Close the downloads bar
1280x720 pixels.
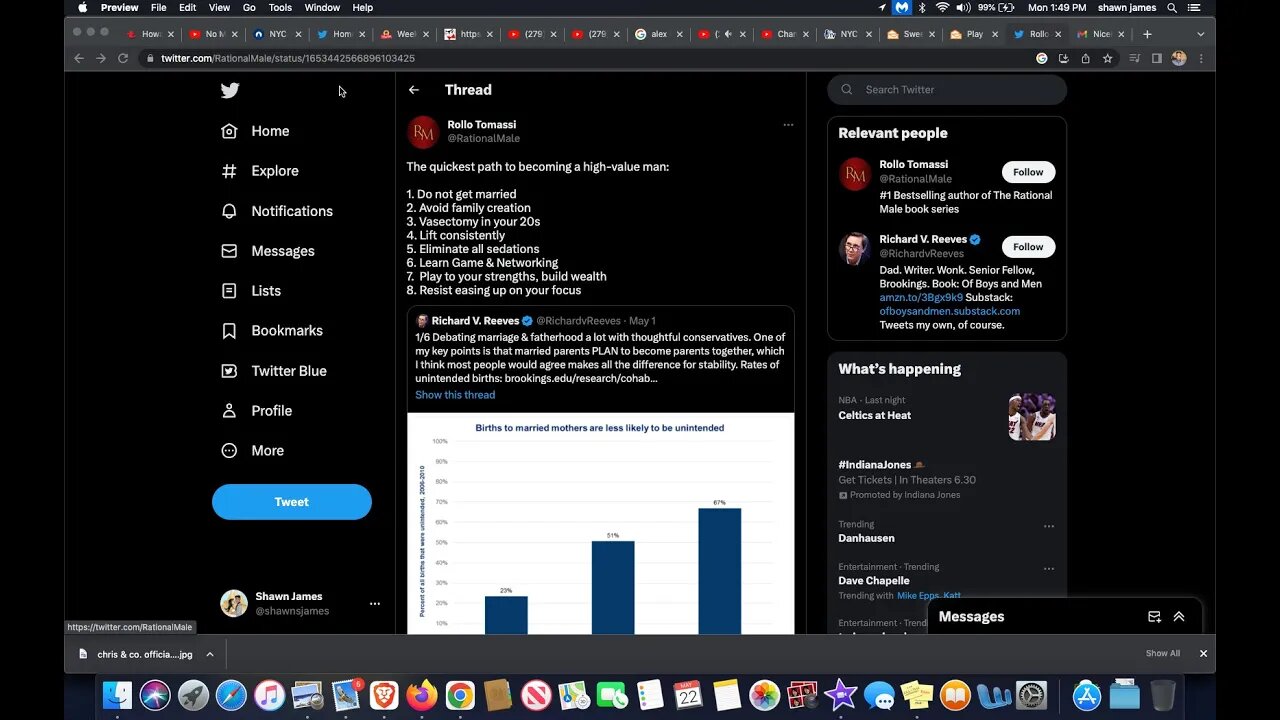coord(1203,654)
